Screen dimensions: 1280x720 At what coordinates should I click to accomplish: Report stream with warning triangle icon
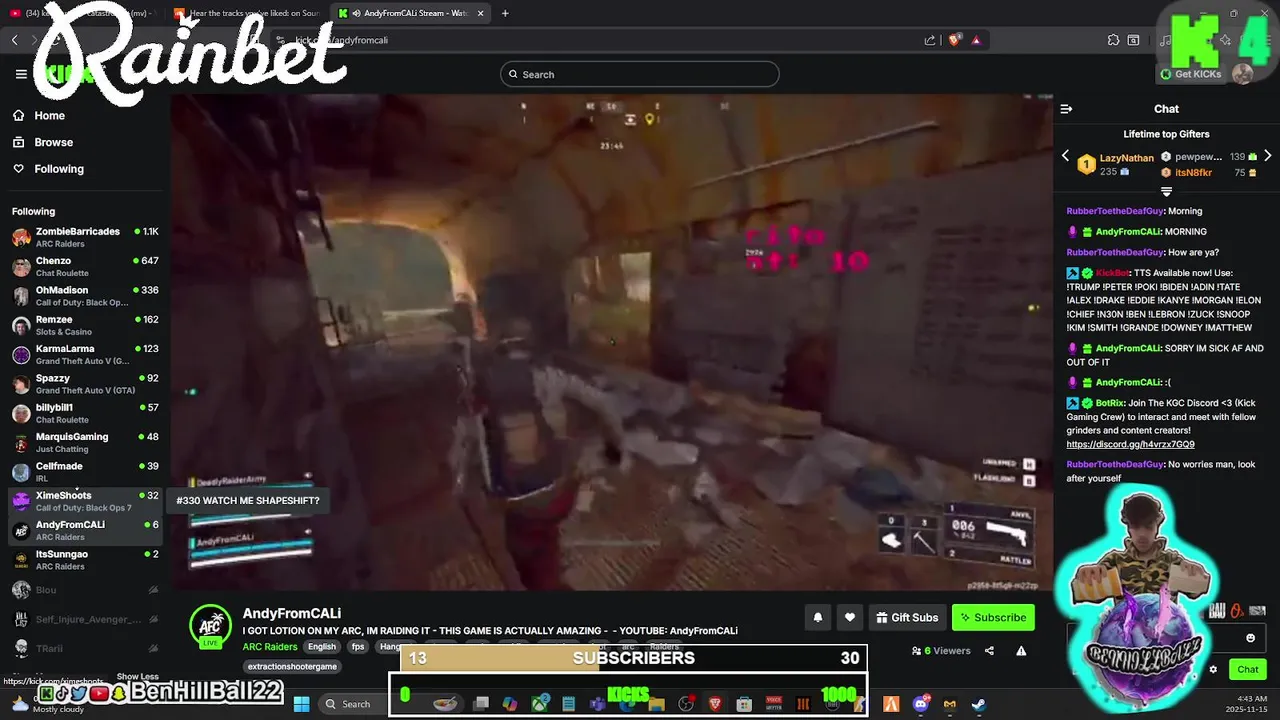click(1021, 651)
